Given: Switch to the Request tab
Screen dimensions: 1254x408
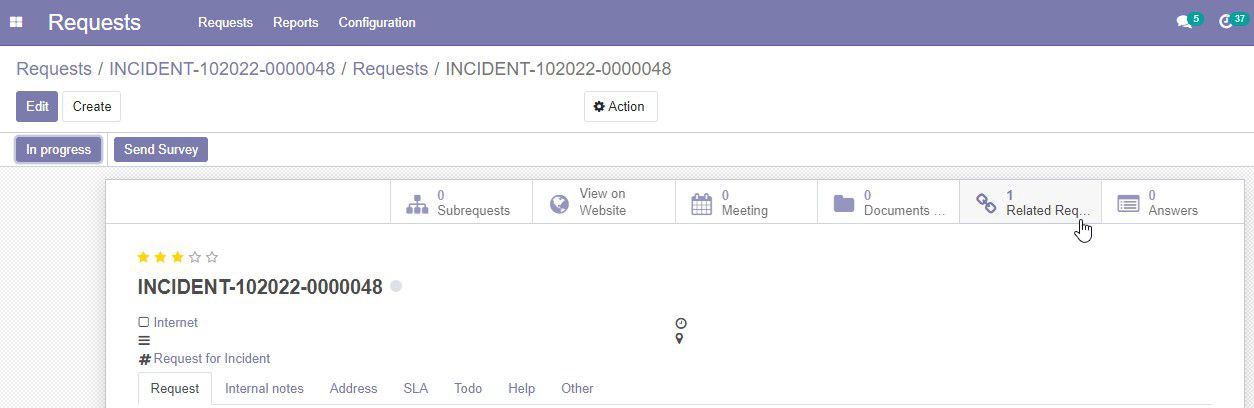Looking at the screenshot, I should (x=175, y=388).
